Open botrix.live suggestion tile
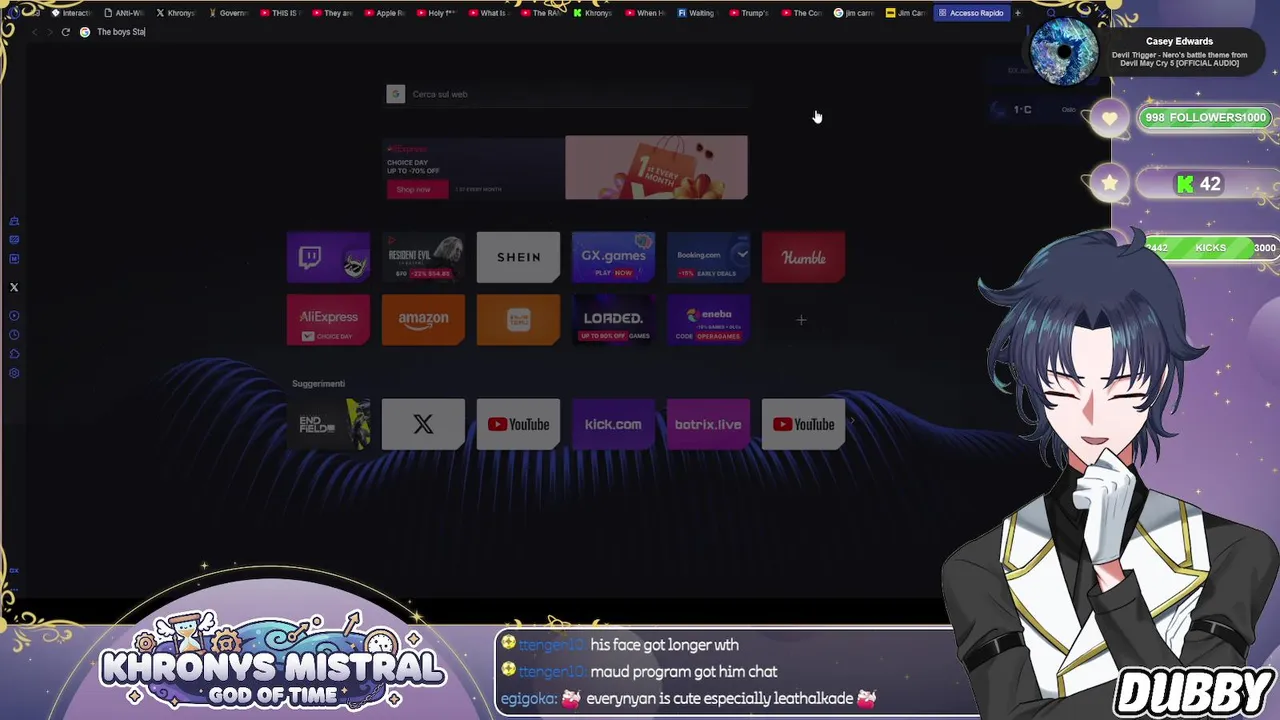This screenshot has height=720, width=1280. tap(708, 425)
